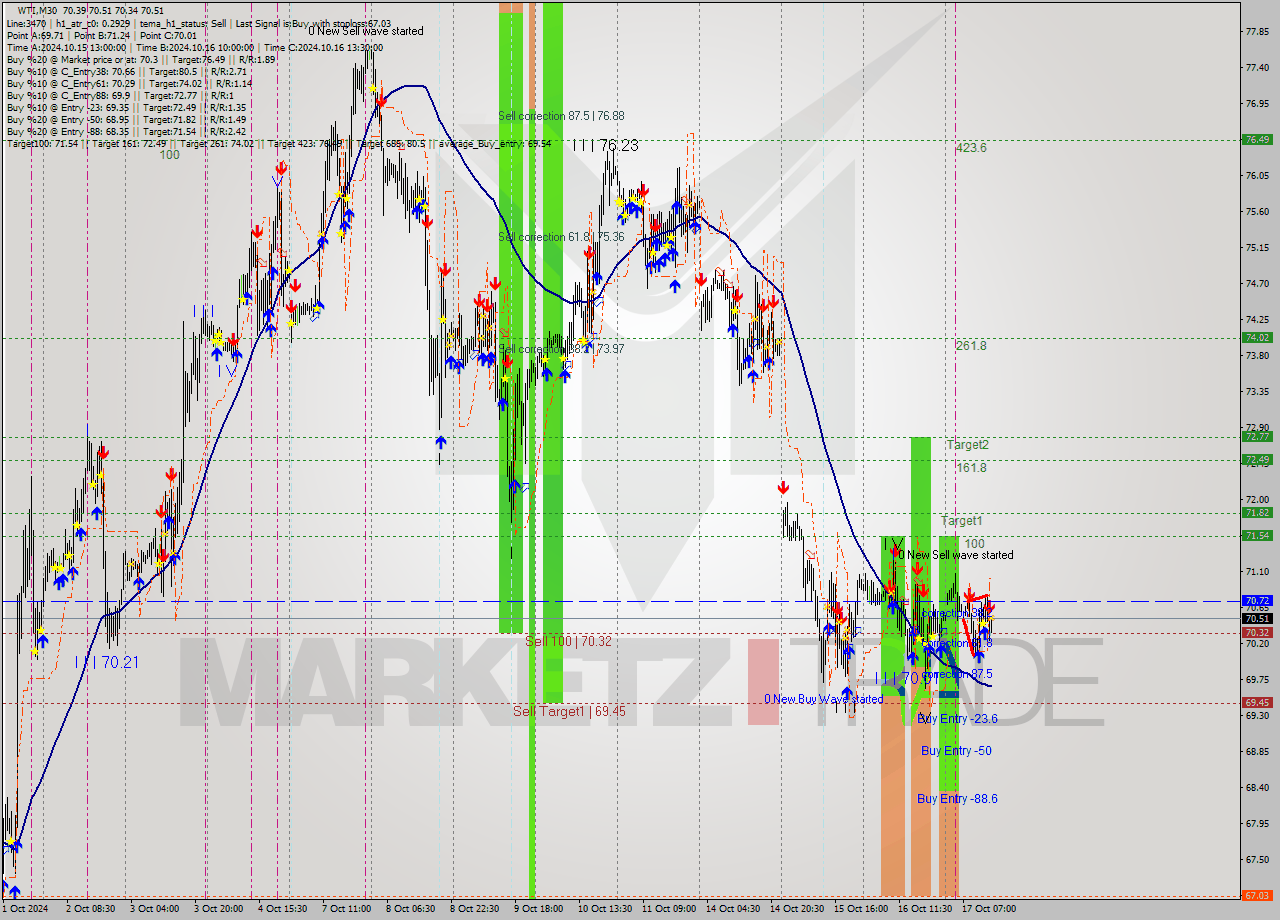Click the '15 Oct 16:00' time axis label
Viewport: 1280px width, 920px height.
pyautogui.click(x=861, y=909)
